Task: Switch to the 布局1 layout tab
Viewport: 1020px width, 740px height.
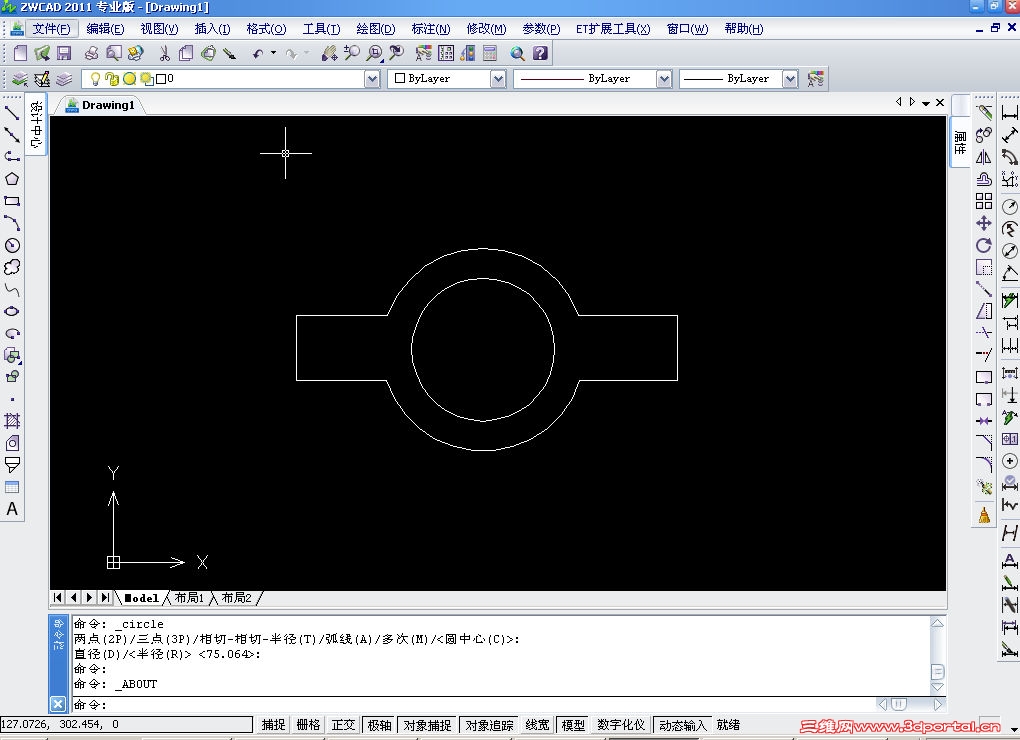Action: [x=189, y=598]
